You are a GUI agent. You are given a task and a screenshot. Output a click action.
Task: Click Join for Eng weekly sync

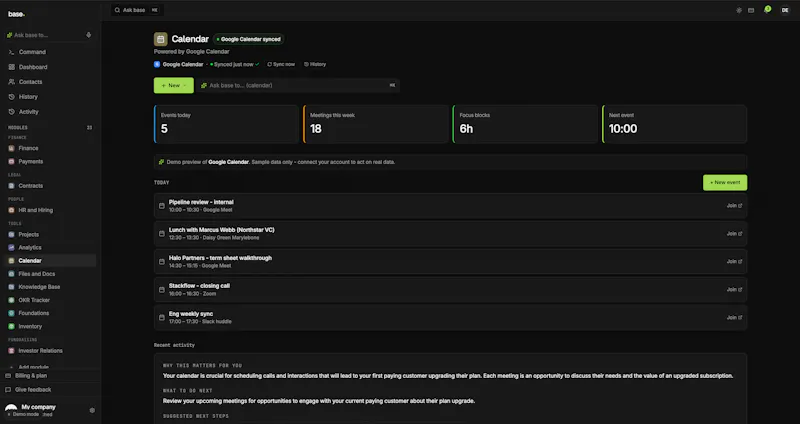(734, 317)
